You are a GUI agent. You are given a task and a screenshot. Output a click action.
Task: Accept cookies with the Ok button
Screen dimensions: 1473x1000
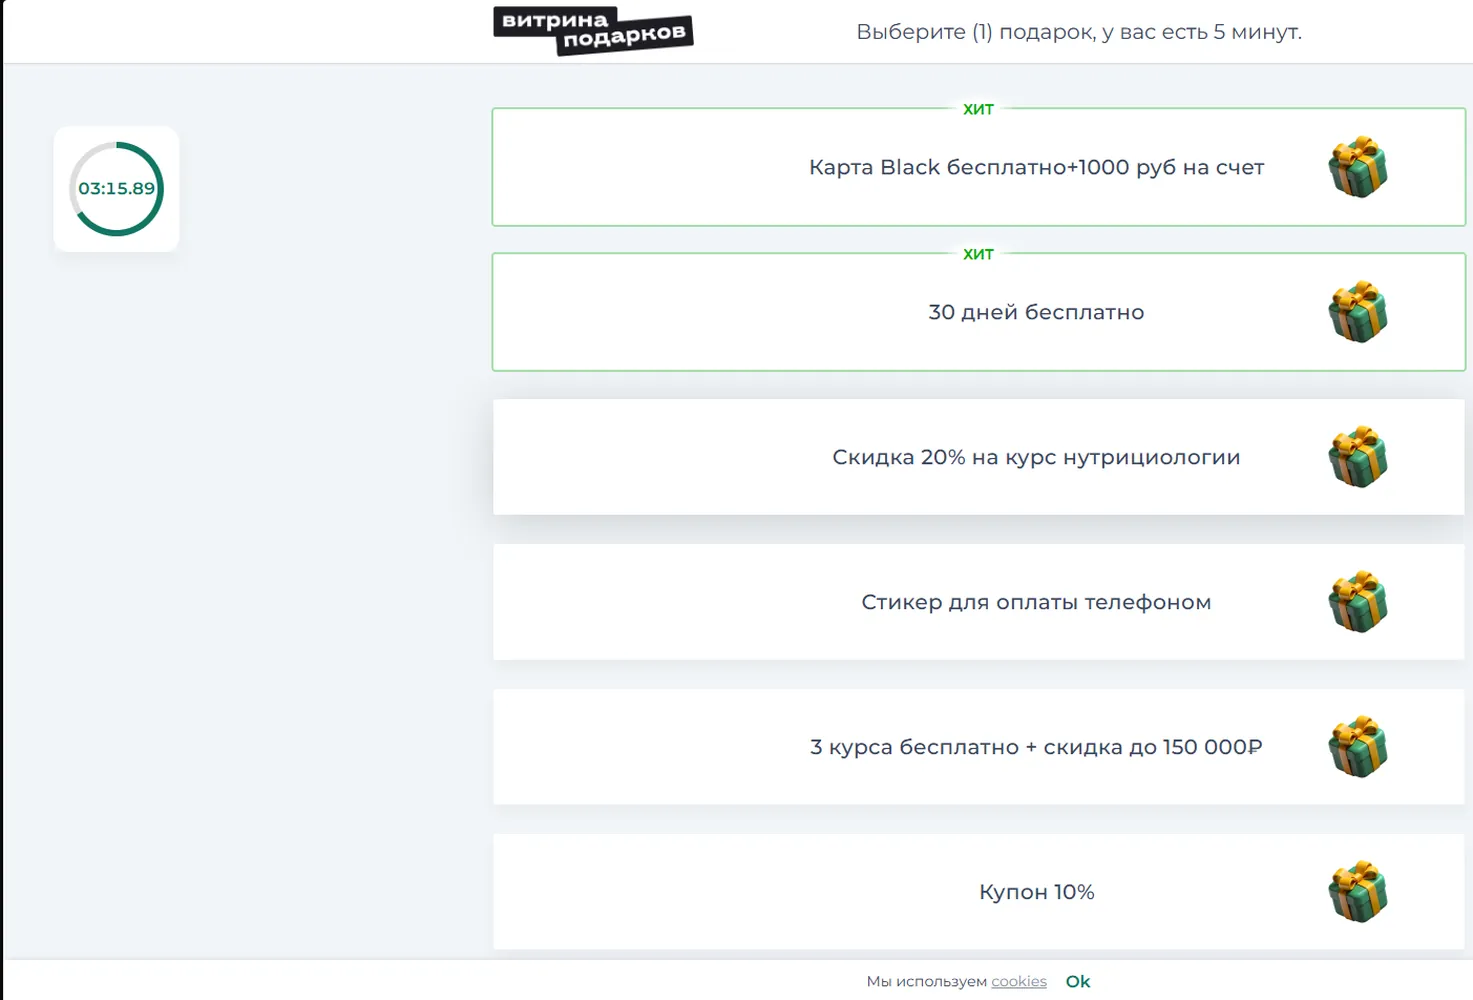(x=1078, y=982)
